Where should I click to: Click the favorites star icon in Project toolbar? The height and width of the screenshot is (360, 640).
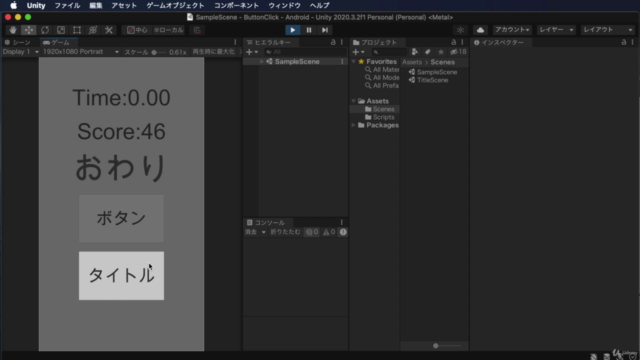coord(440,52)
